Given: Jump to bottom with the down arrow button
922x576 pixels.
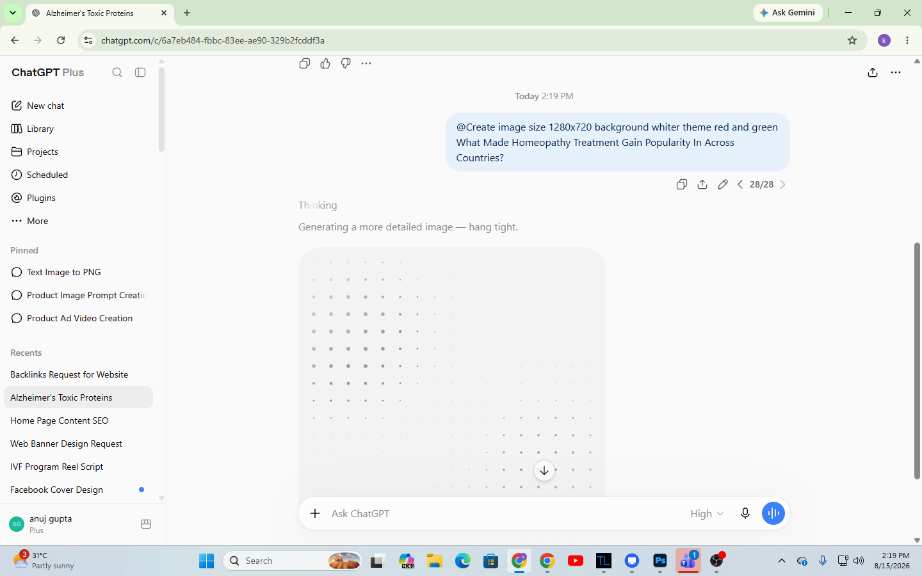Looking at the screenshot, I should click(544, 470).
